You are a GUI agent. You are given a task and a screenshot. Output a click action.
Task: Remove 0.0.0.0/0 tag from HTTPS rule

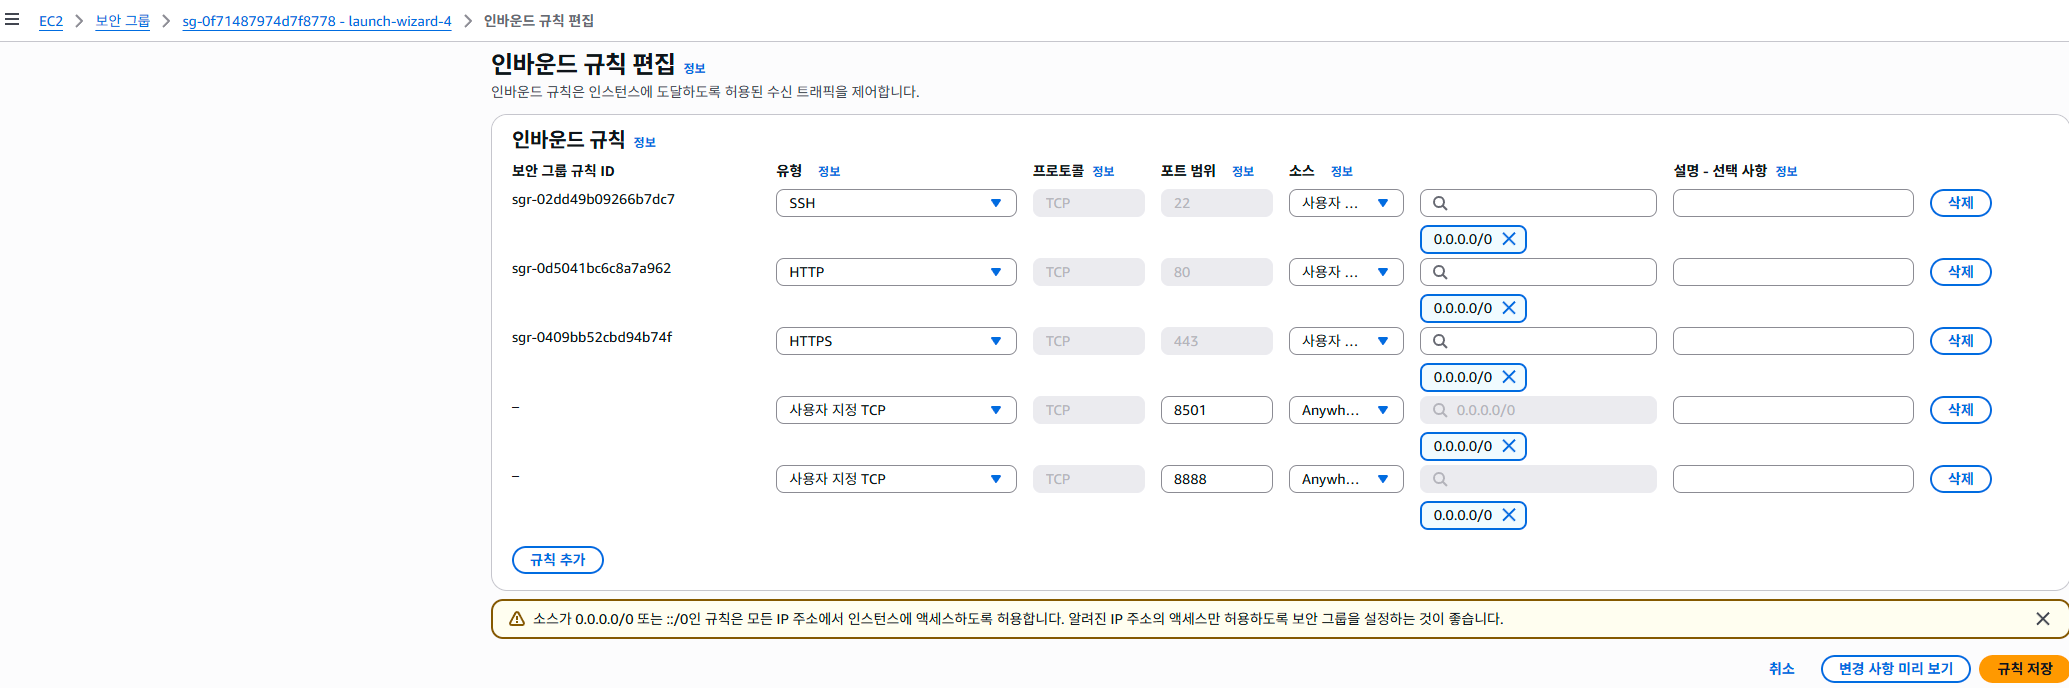(x=1509, y=377)
